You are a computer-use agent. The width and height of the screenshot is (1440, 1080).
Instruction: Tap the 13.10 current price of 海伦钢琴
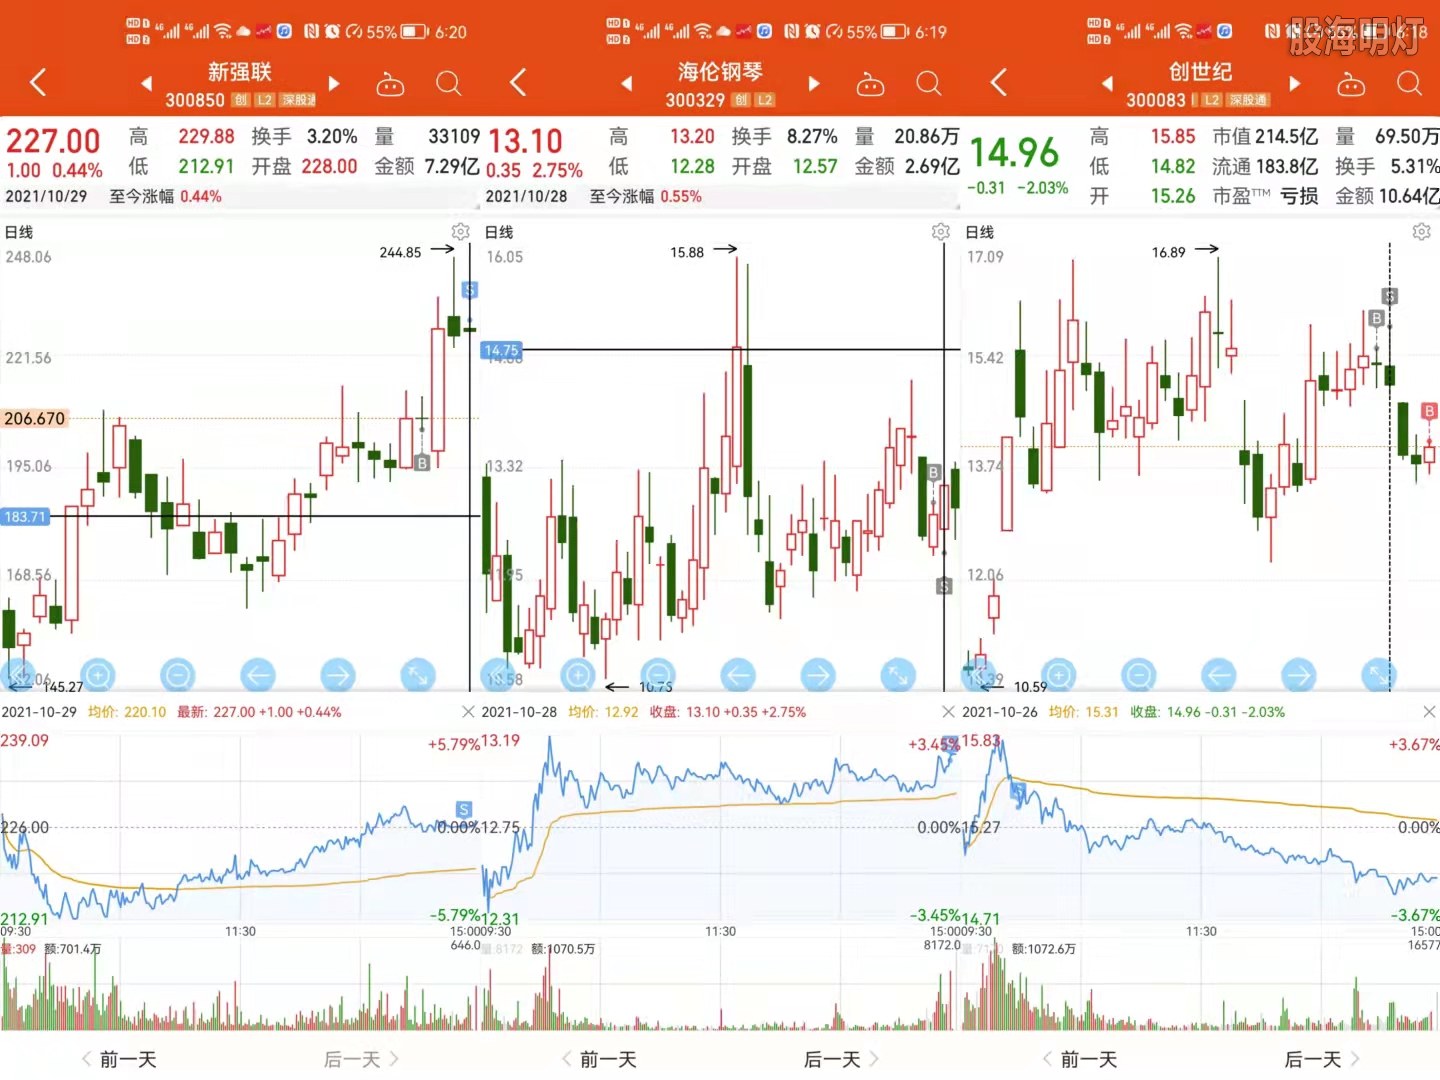[x=525, y=141]
